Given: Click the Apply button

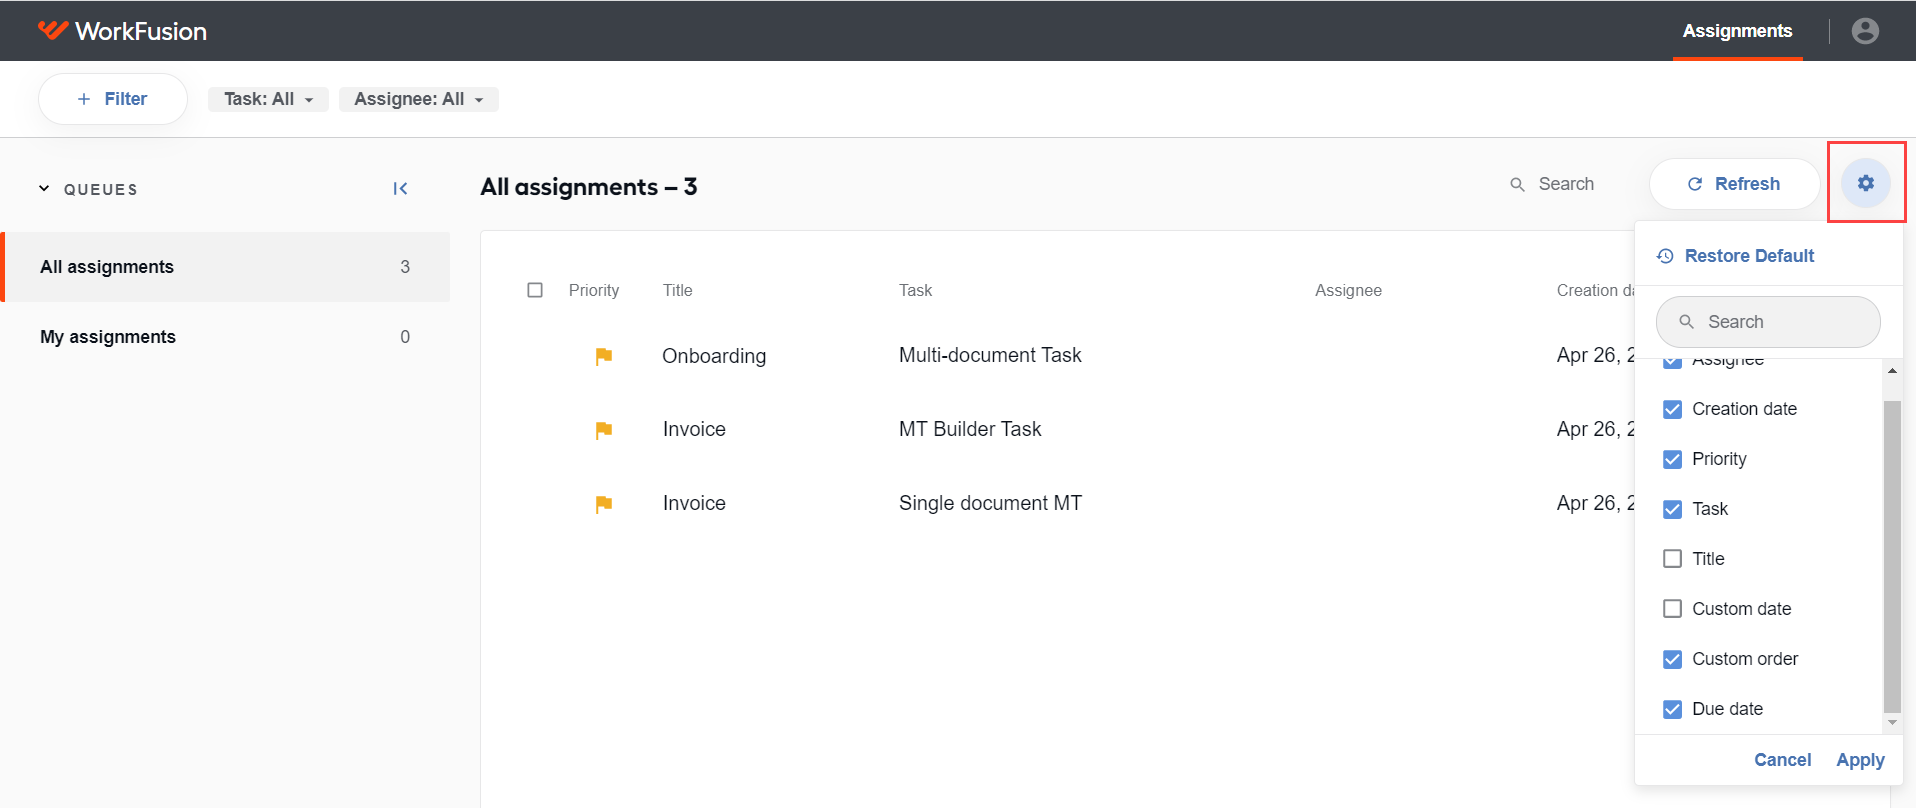Looking at the screenshot, I should [x=1860, y=760].
